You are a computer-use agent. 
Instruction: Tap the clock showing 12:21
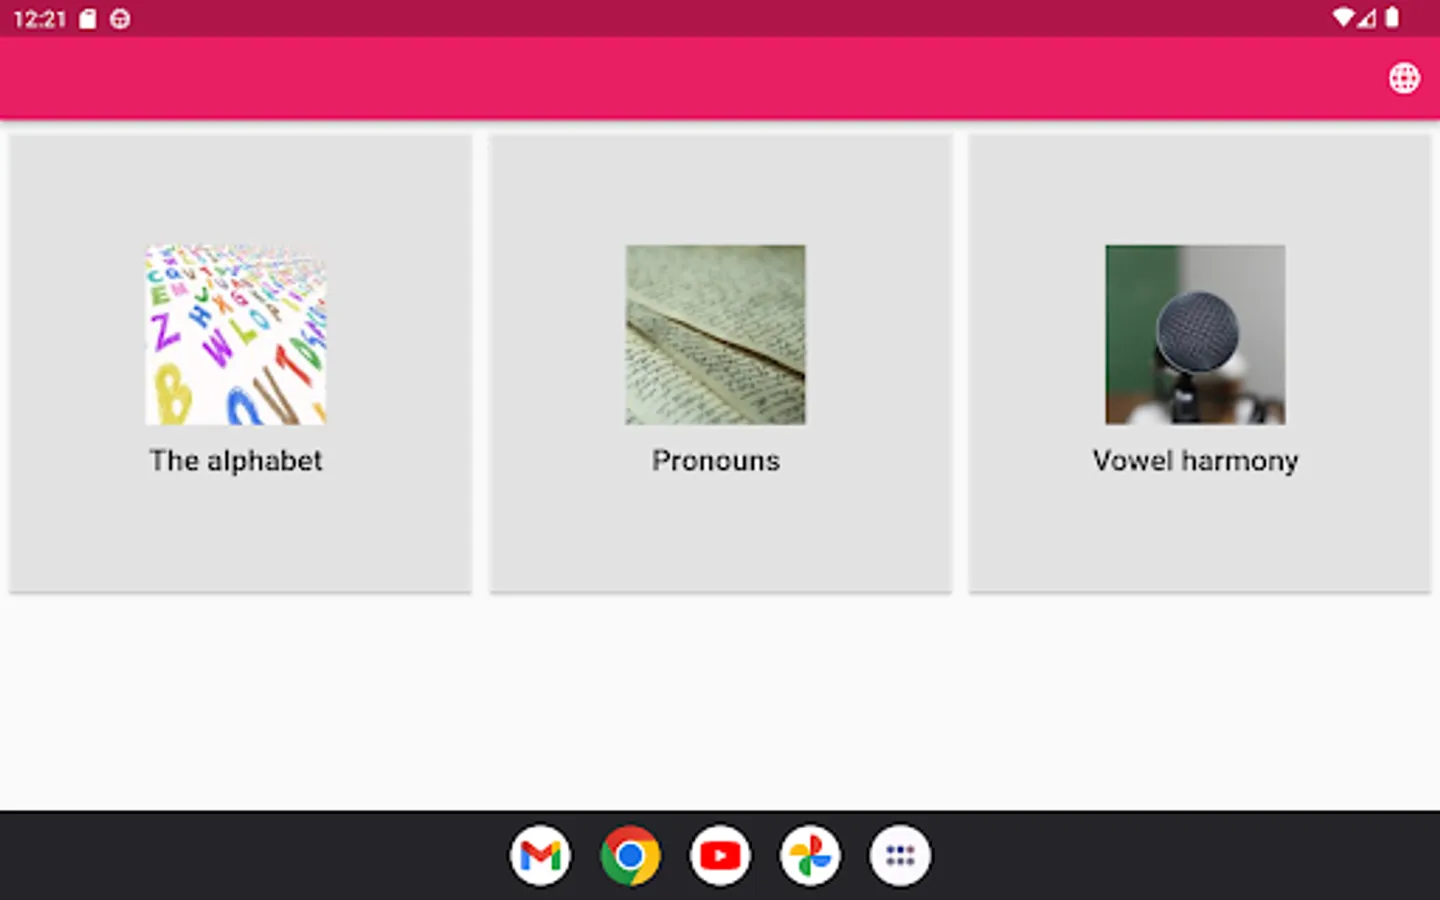[x=39, y=19]
